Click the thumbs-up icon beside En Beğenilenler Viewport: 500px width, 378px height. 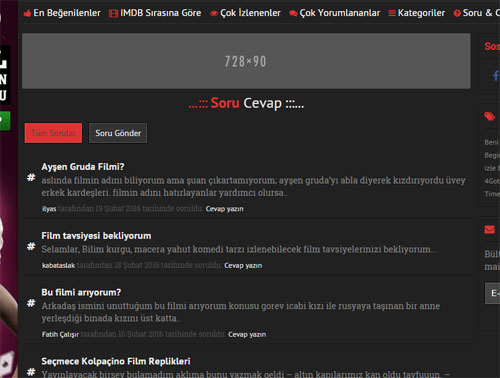click(27, 13)
